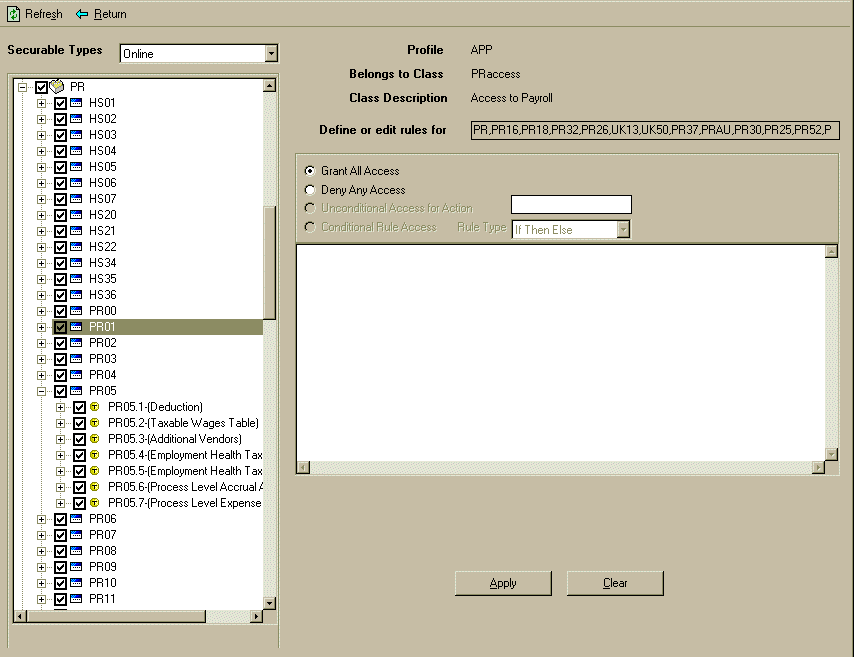Open the Rule Type If Then Else dropdown
Viewport: 854px width, 657px height.
(624, 229)
